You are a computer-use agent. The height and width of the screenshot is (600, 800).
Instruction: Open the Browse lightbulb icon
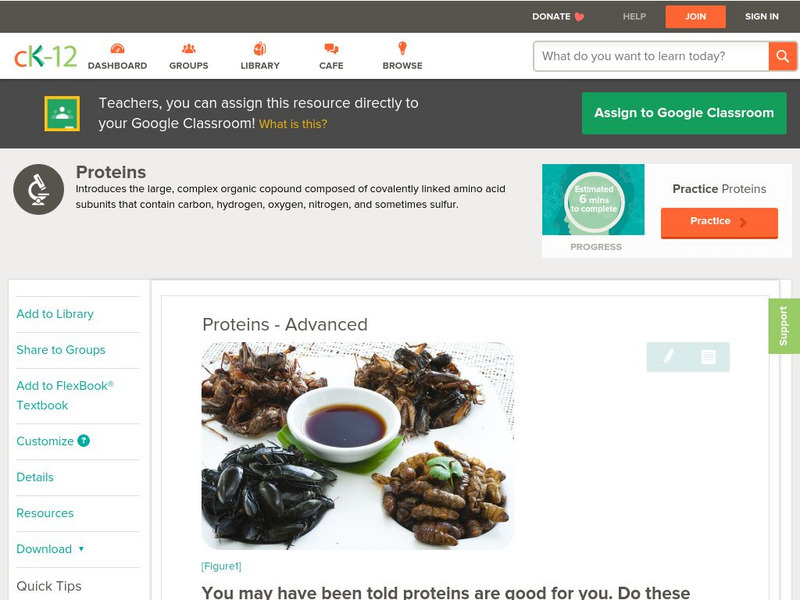[x=403, y=48]
